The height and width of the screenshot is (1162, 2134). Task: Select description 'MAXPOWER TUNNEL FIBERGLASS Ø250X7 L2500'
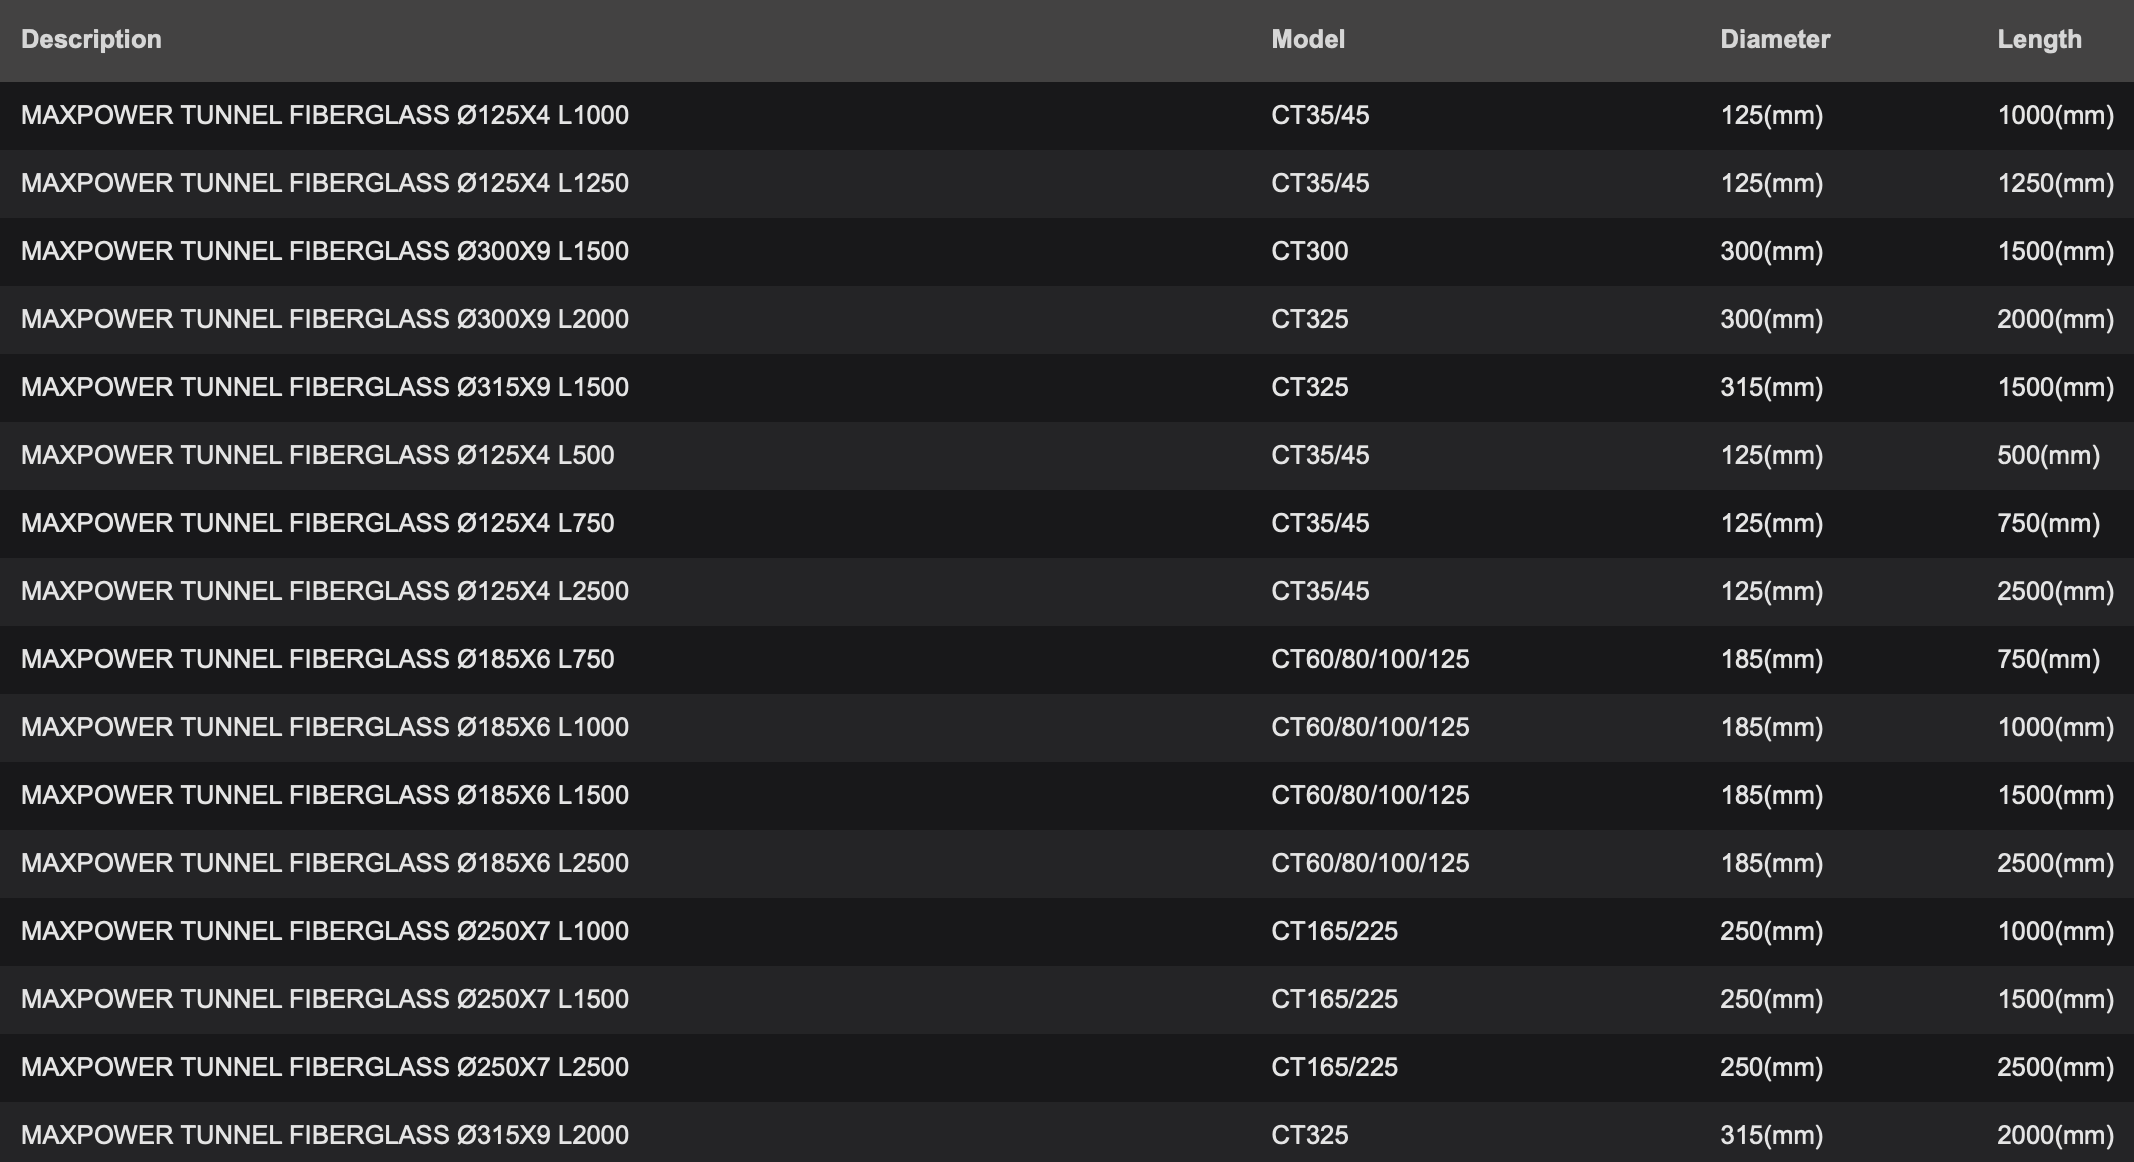point(325,1067)
